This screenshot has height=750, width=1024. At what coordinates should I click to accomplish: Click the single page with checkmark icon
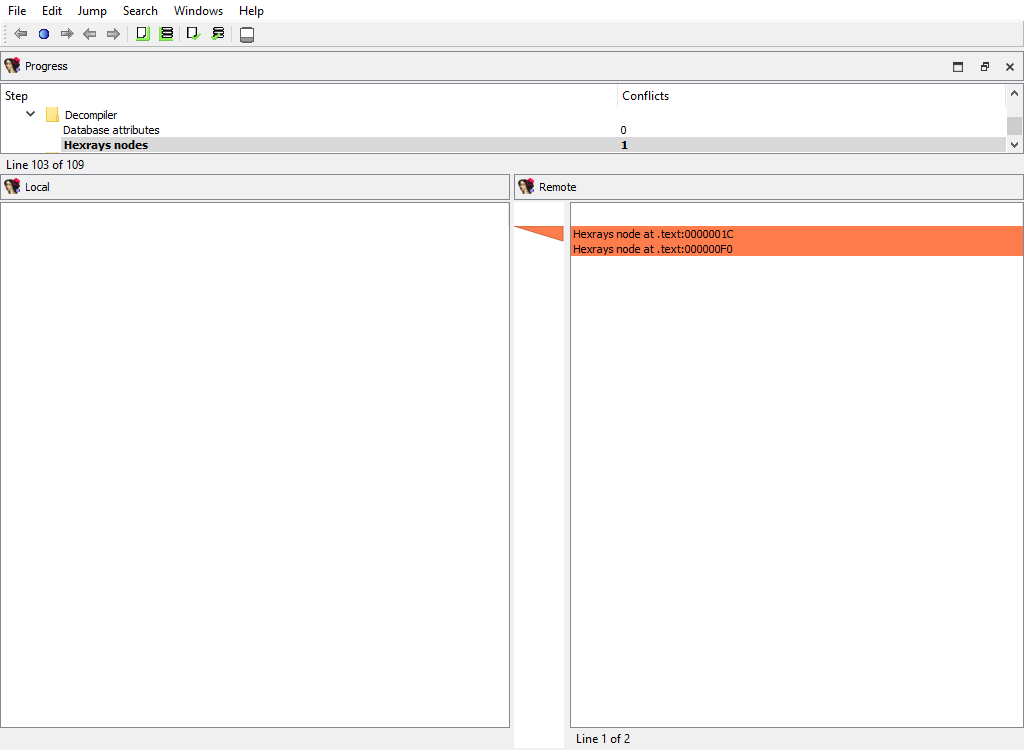click(x=194, y=34)
